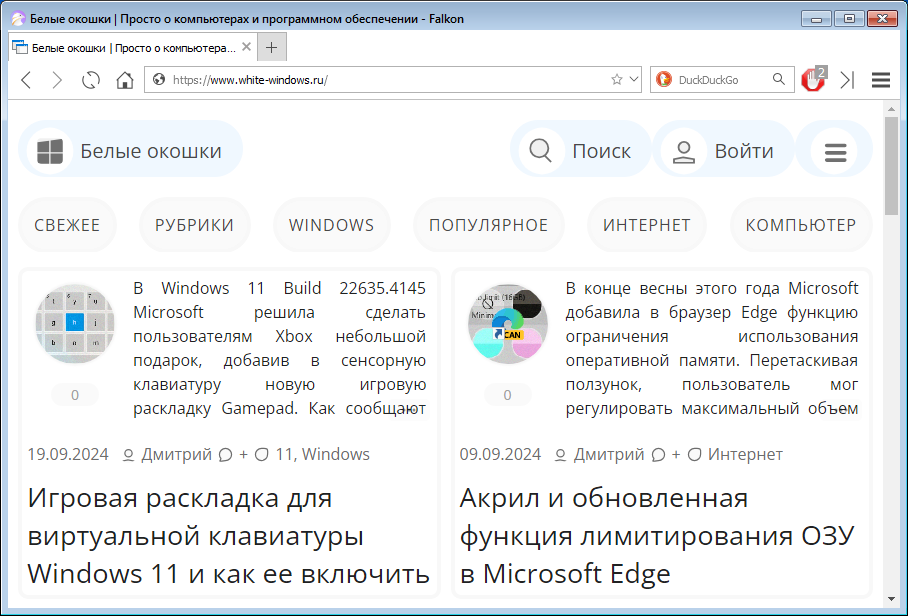The height and width of the screenshot is (616, 908).
Task: Click the Windows logo icon in the site header
Action: (x=50, y=152)
